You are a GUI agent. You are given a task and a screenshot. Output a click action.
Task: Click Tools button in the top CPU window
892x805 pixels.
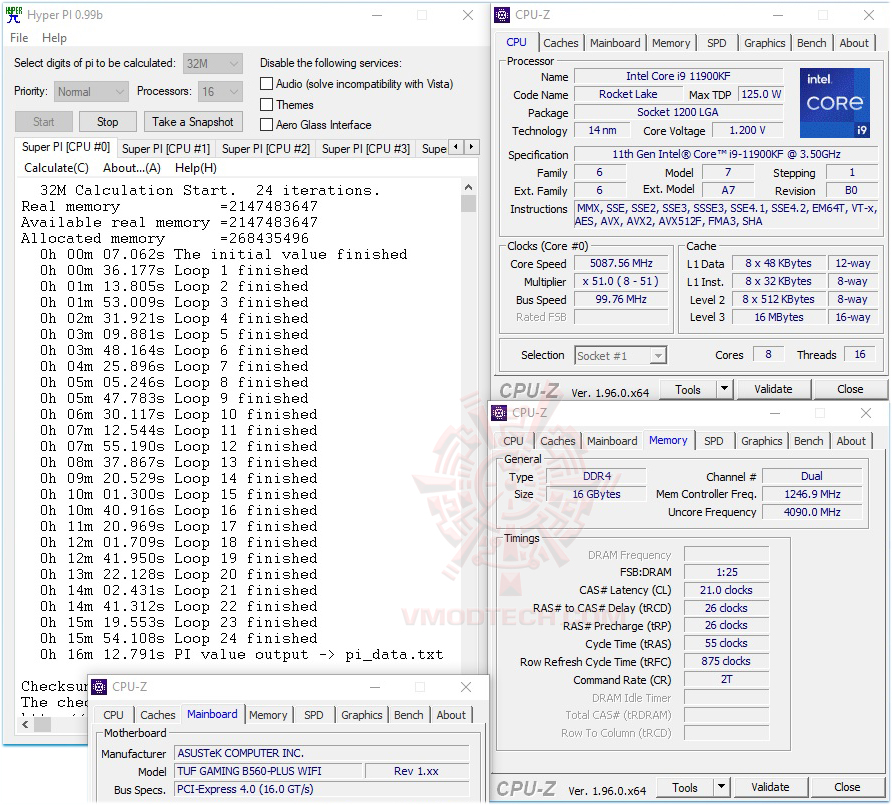click(688, 389)
